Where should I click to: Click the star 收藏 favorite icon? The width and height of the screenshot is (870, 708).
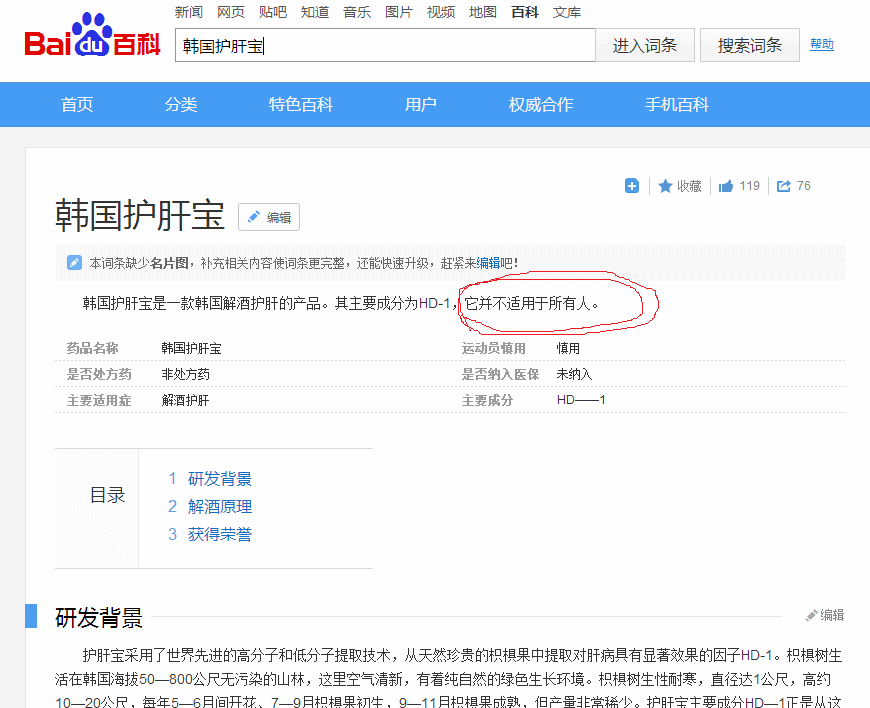coord(665,186)
